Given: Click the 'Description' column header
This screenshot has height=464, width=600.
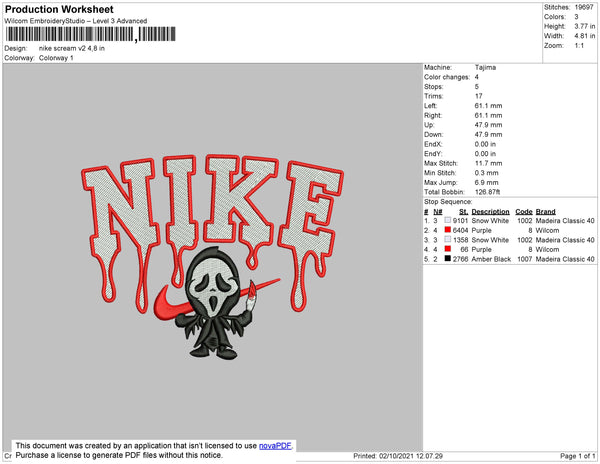Looking at the screenshot, I should (490, 212).
